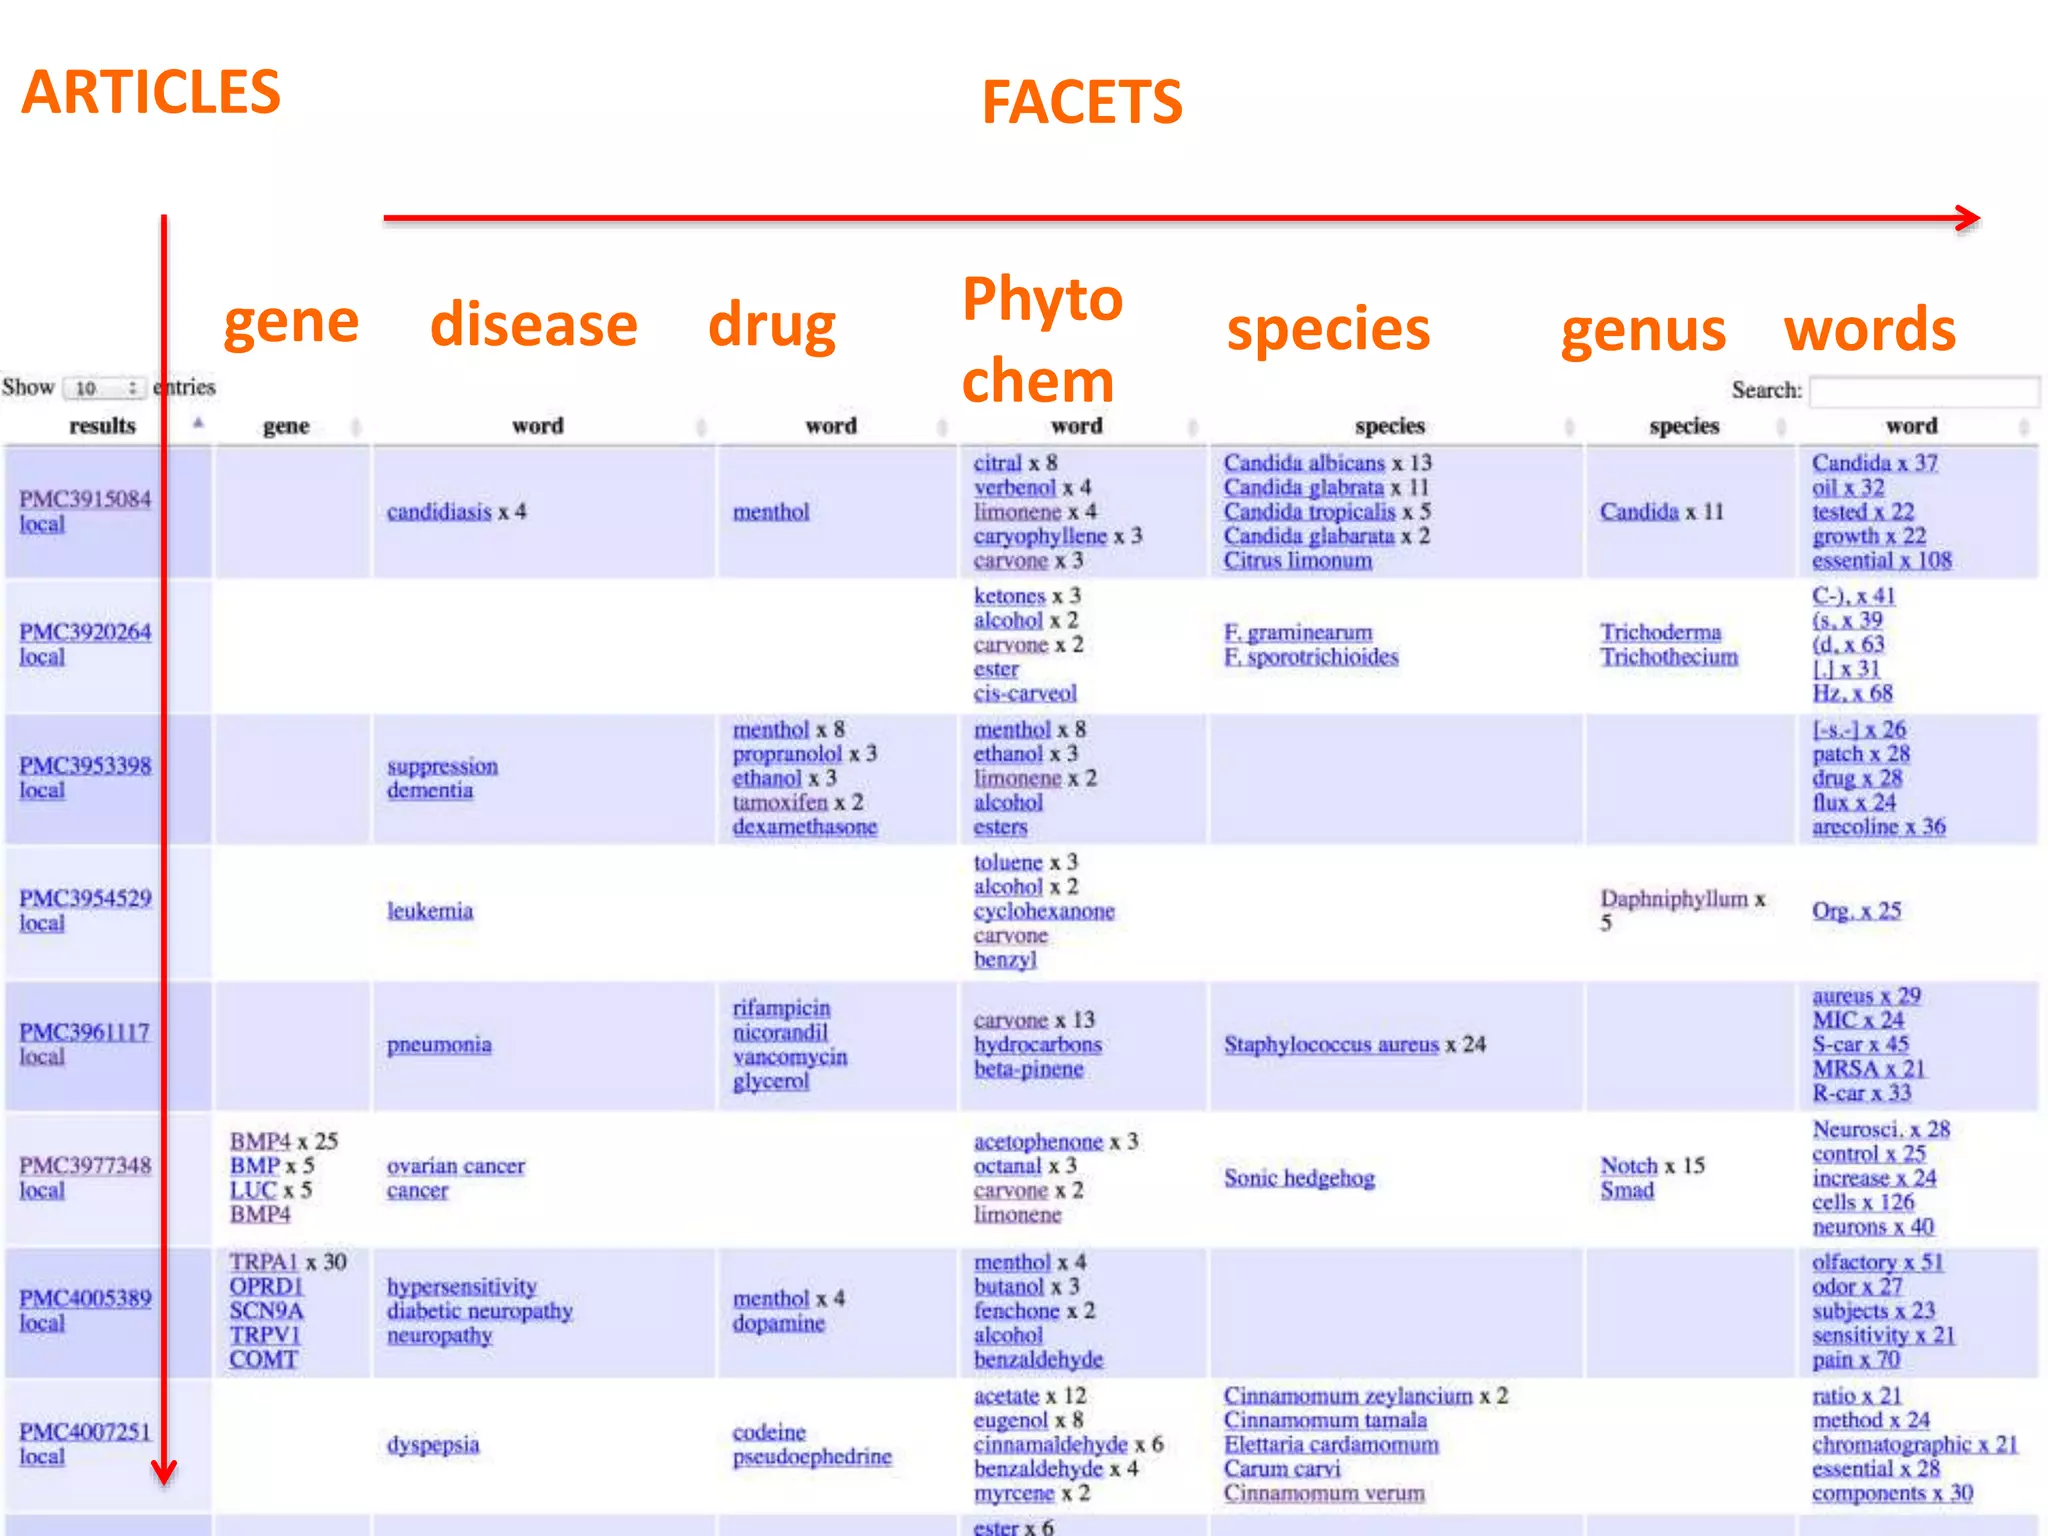
Task: Click the cis-carveol link
Action: (x=1025, y=693)
